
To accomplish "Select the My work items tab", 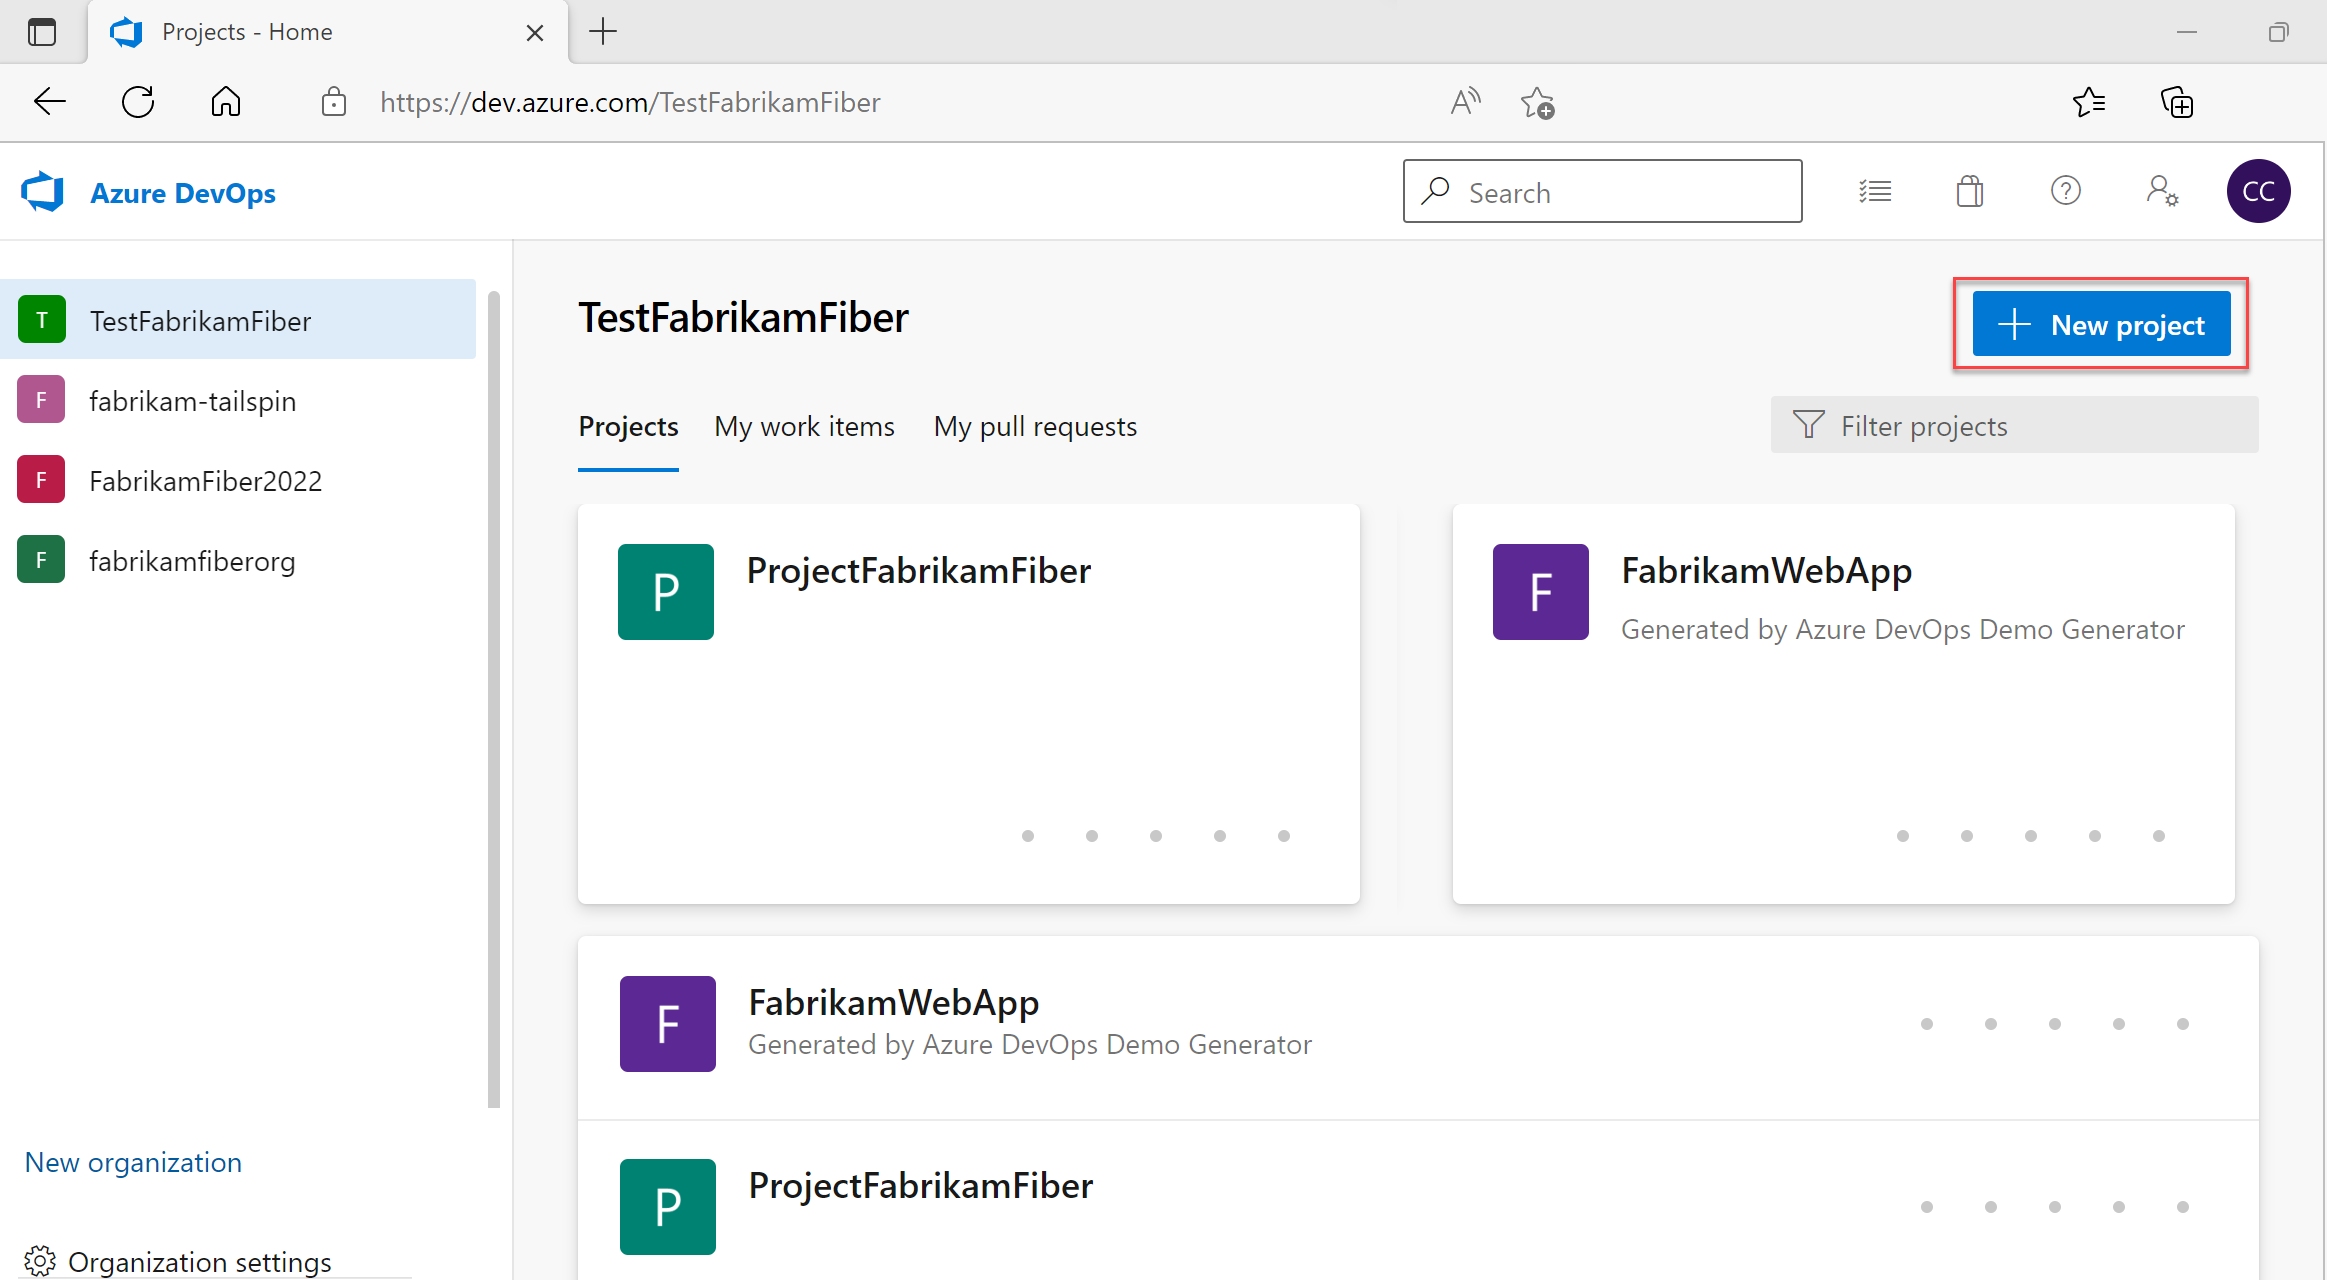I will click(805, 426).
